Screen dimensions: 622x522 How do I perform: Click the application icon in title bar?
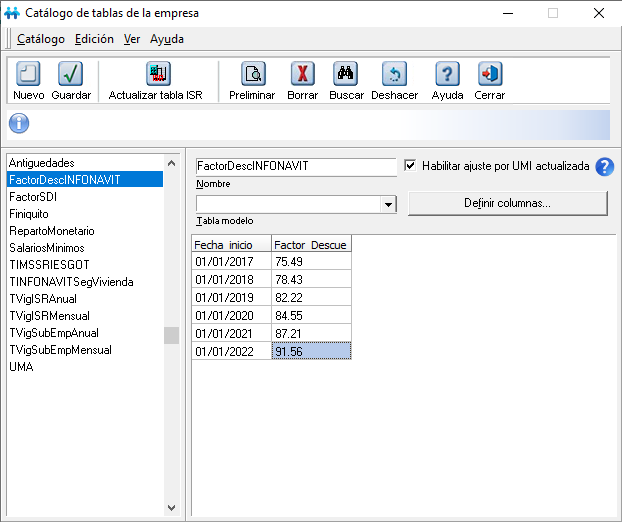[x=12, y=13]
